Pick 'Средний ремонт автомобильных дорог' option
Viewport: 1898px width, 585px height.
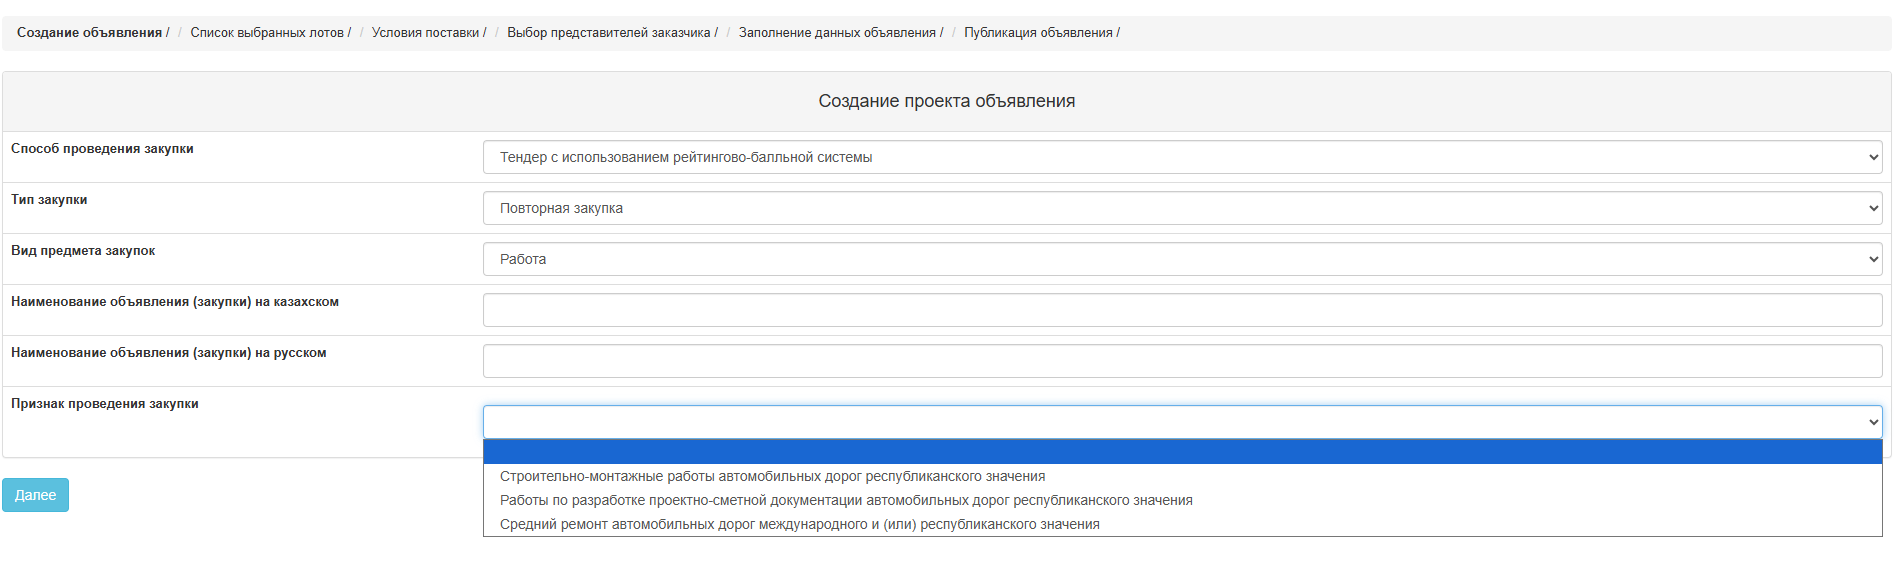pos(799,525)
